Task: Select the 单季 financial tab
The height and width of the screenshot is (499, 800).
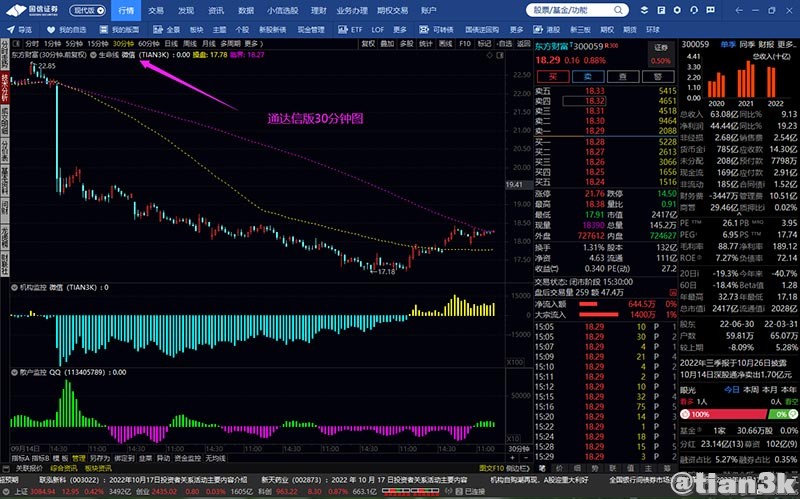Action: [x=728, y=44]
